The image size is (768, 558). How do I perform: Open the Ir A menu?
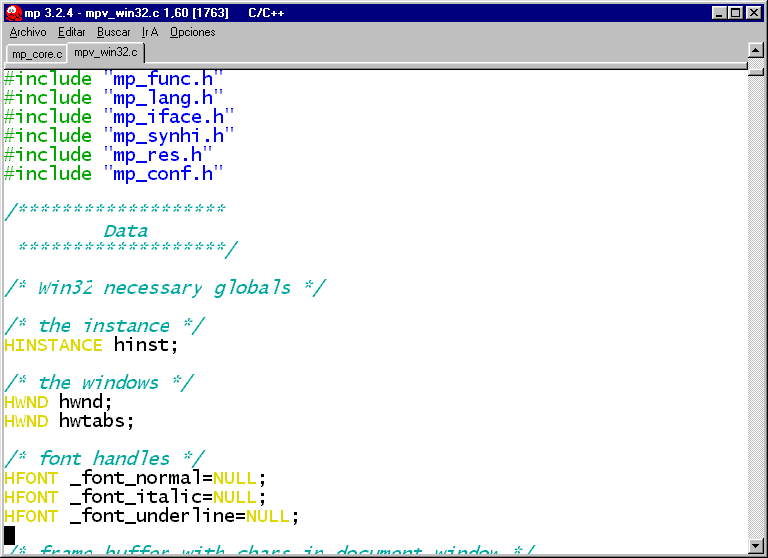(x=150, y=32)
